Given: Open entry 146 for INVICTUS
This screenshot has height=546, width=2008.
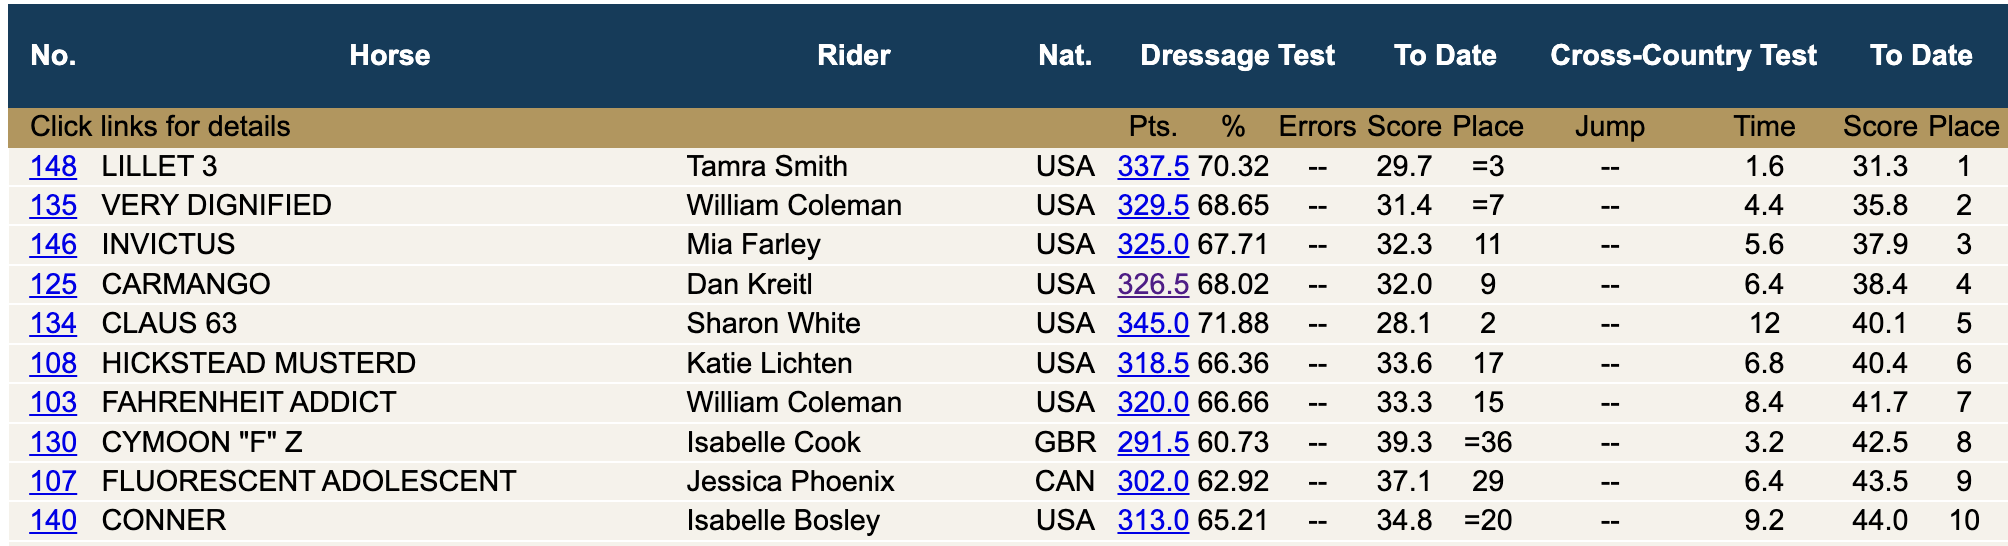Looking at the screenshot, I should click(x=53, y=244).
